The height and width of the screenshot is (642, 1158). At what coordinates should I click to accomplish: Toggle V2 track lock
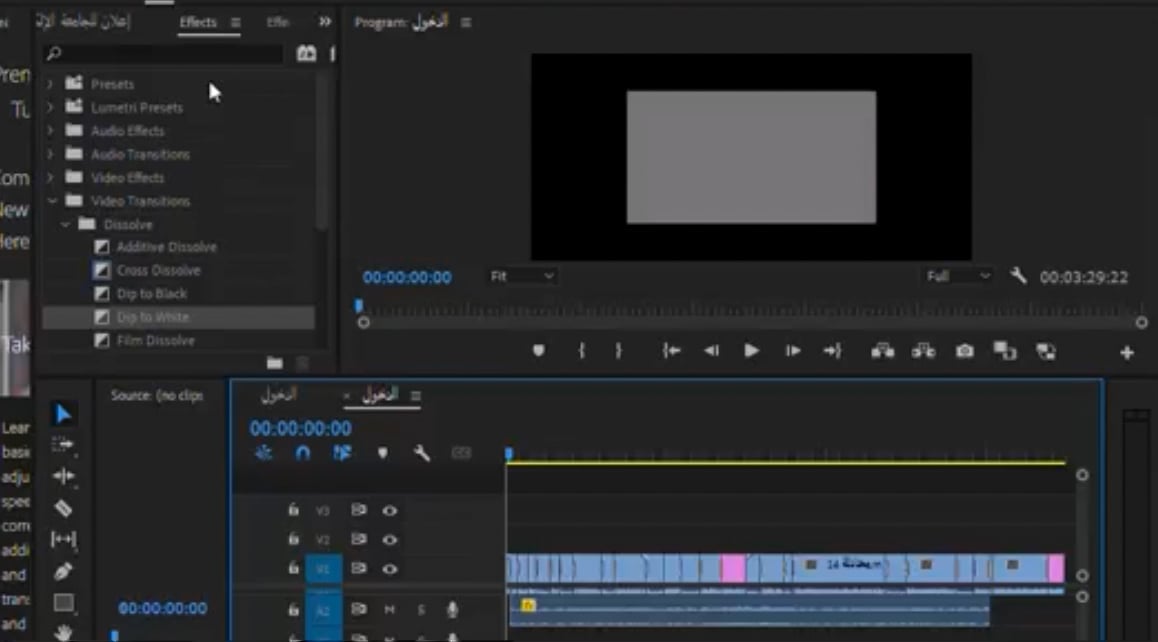[293, 539]
